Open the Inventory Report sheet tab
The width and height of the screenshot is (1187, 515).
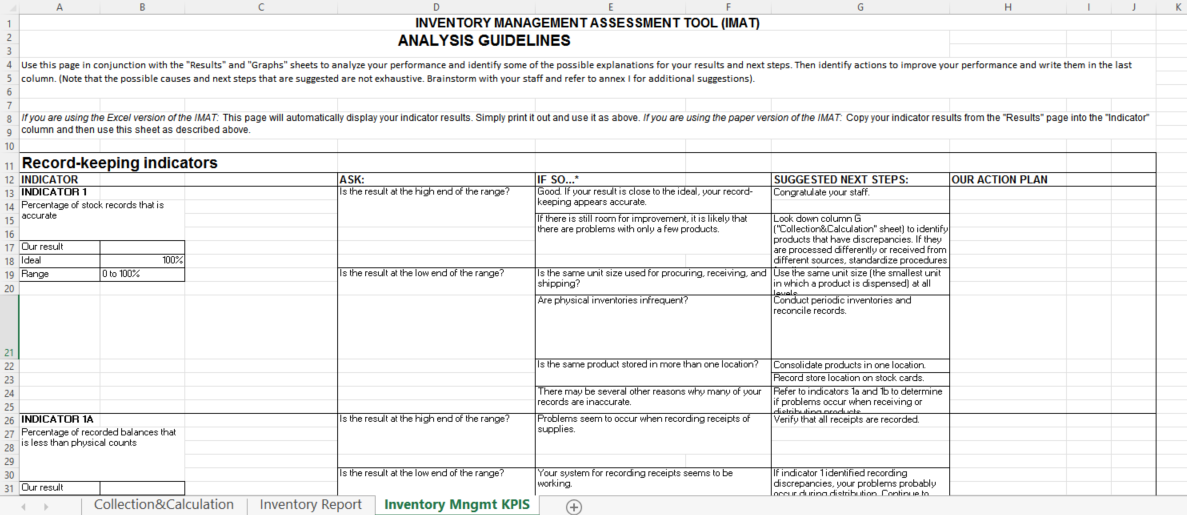310,504
